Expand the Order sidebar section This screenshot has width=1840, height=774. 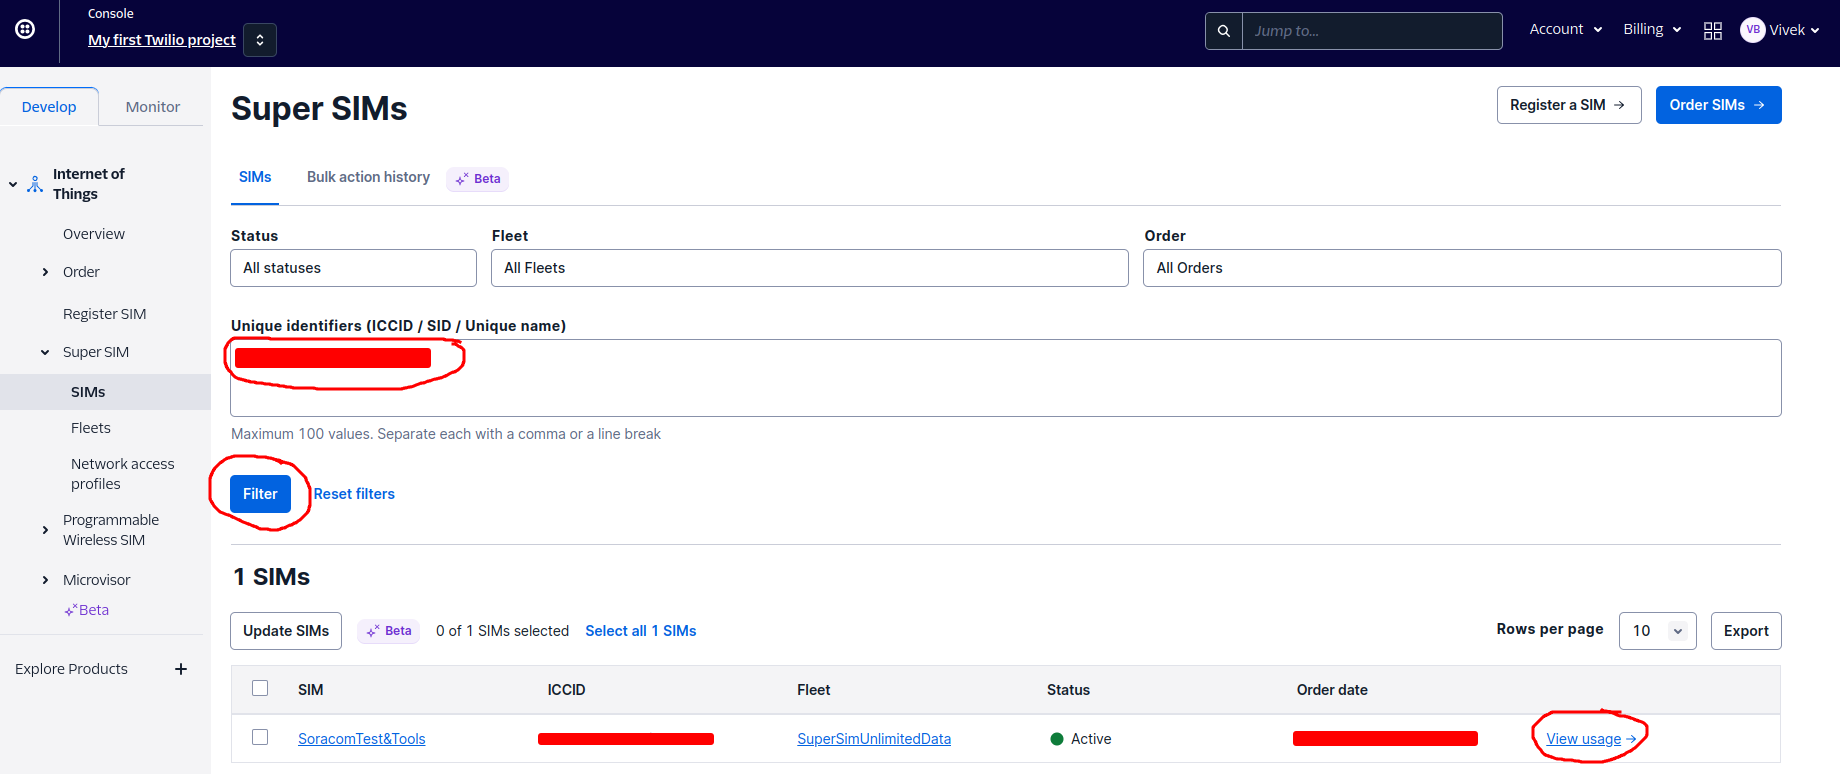click(45, 272)
